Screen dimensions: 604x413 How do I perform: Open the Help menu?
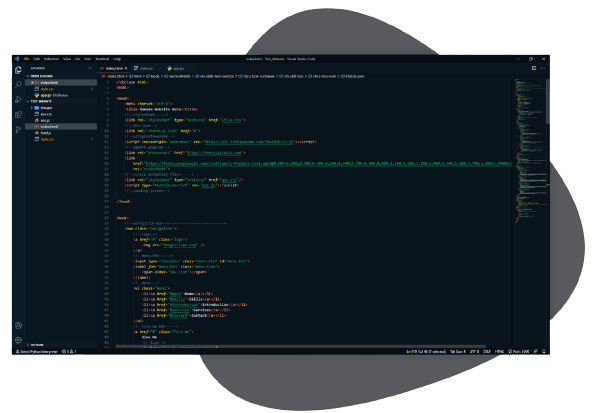[x=117, y=59]
